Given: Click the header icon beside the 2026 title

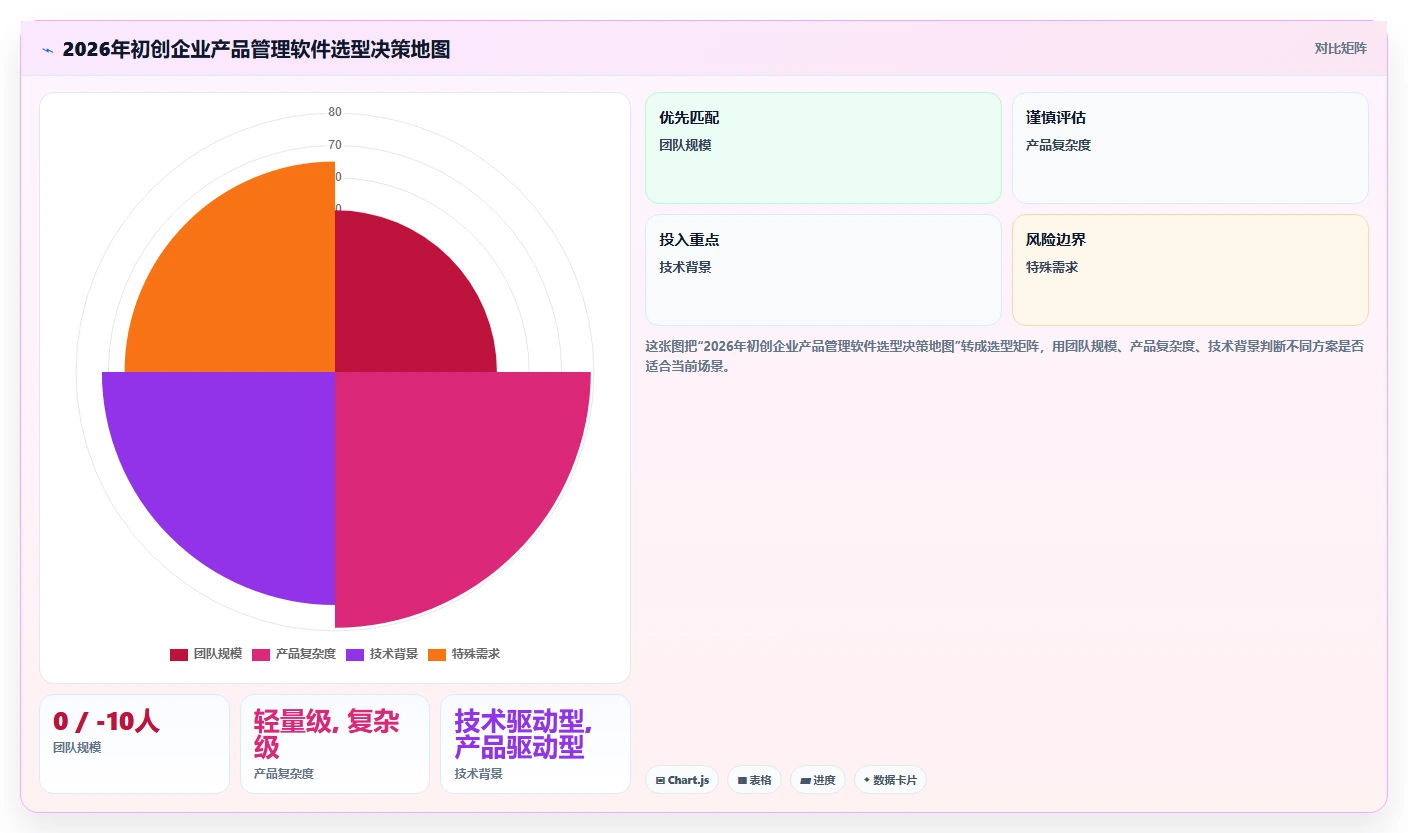Looking at the screenshot, I should click(x=47, y=49).
